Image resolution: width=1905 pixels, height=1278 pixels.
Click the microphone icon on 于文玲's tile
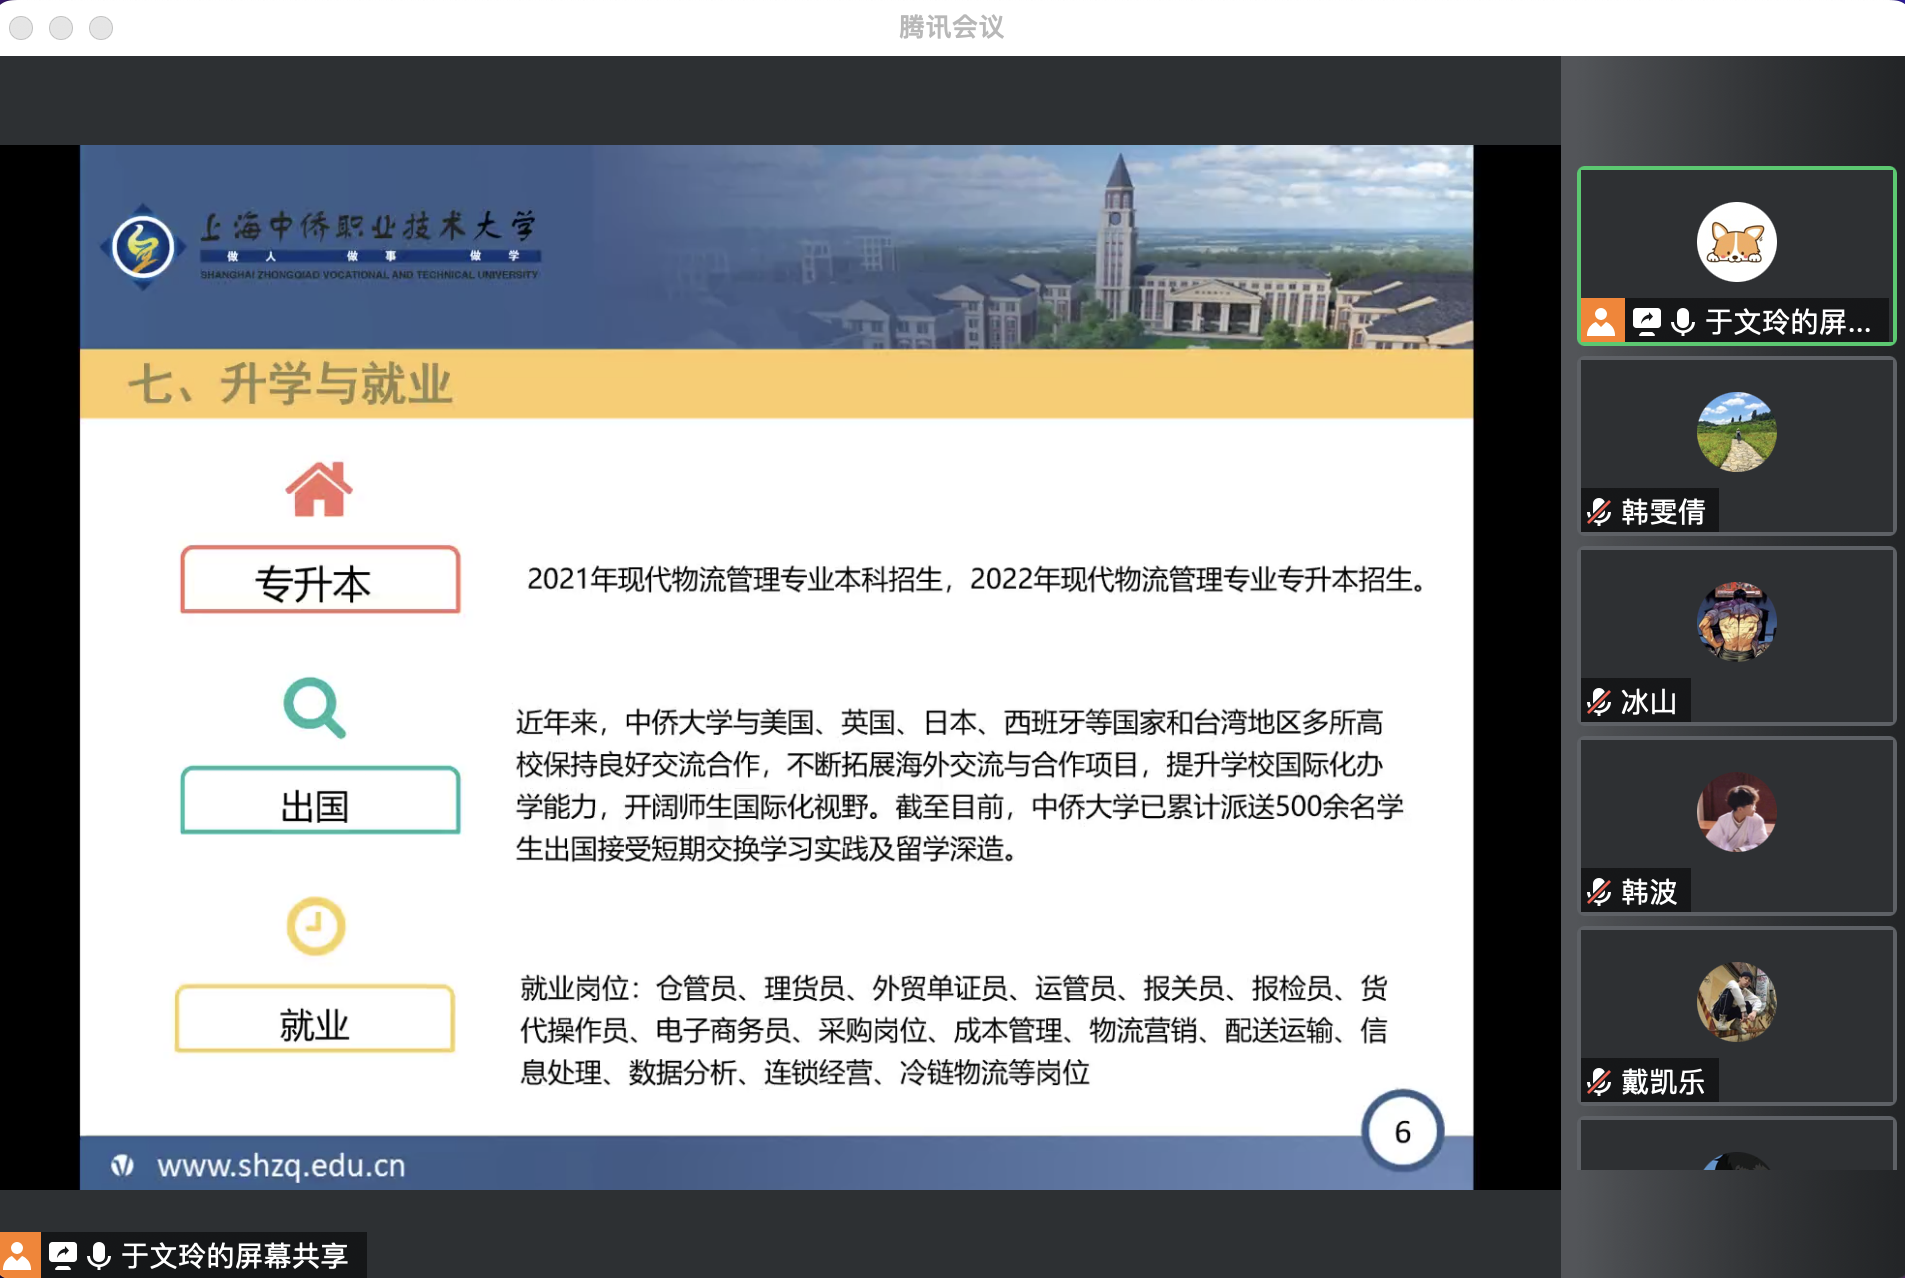tap(1683, 321)
